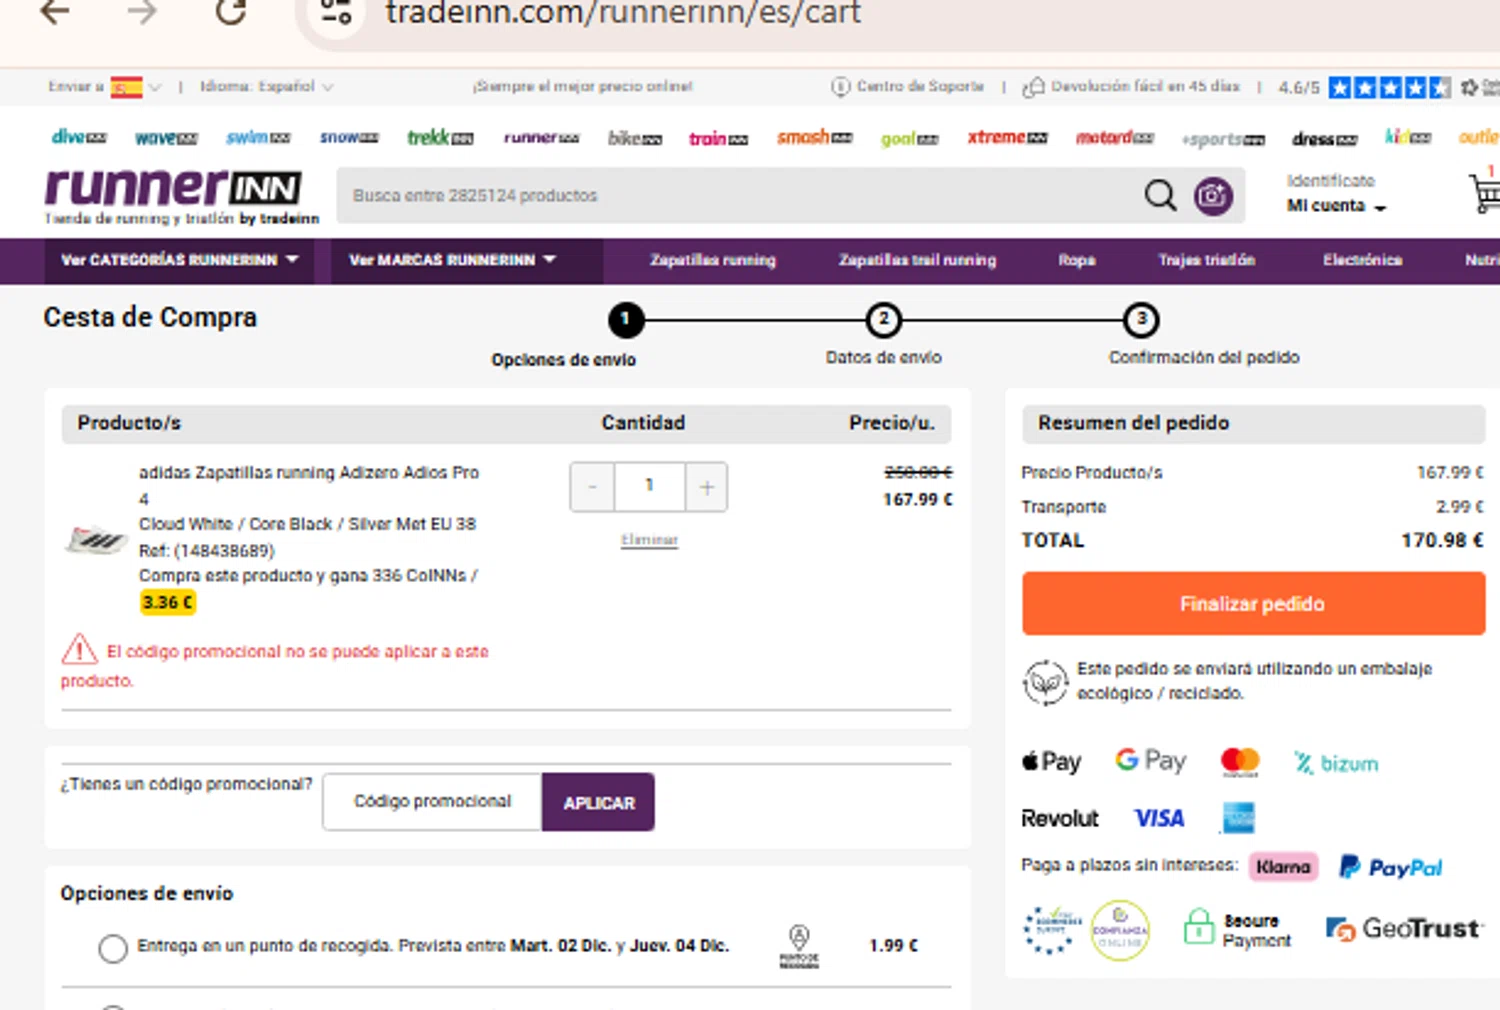Click the TOTAL 170.98 € amount
This screenshot has width=1500, height=1010.
tap(1442, 541)
